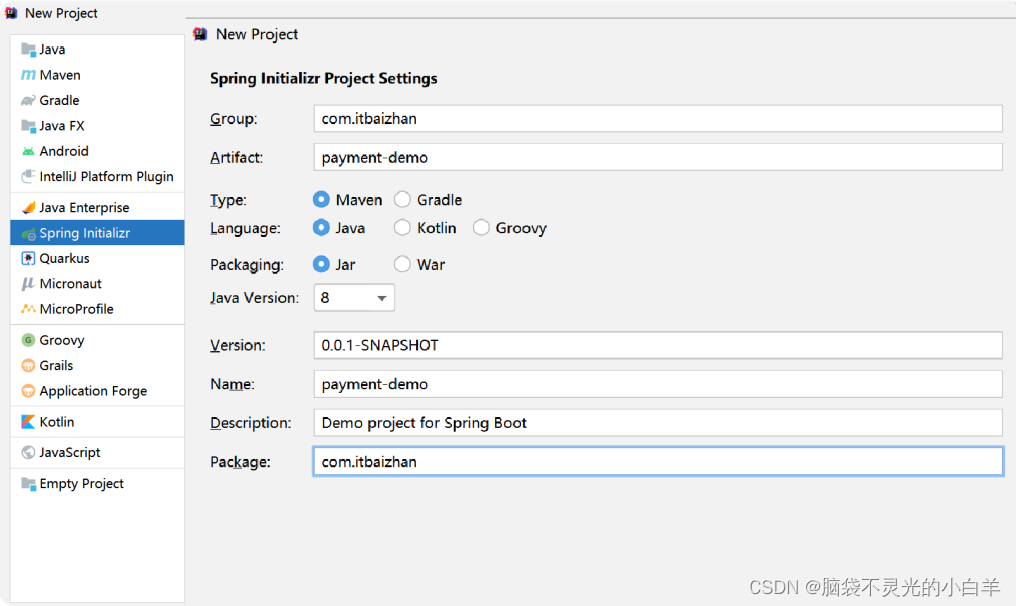Image resolution: width=1016 pixels, height=606 pixels.
Task: Select IntelliJ Platform Plugin entry
Action: click(97, 176)
